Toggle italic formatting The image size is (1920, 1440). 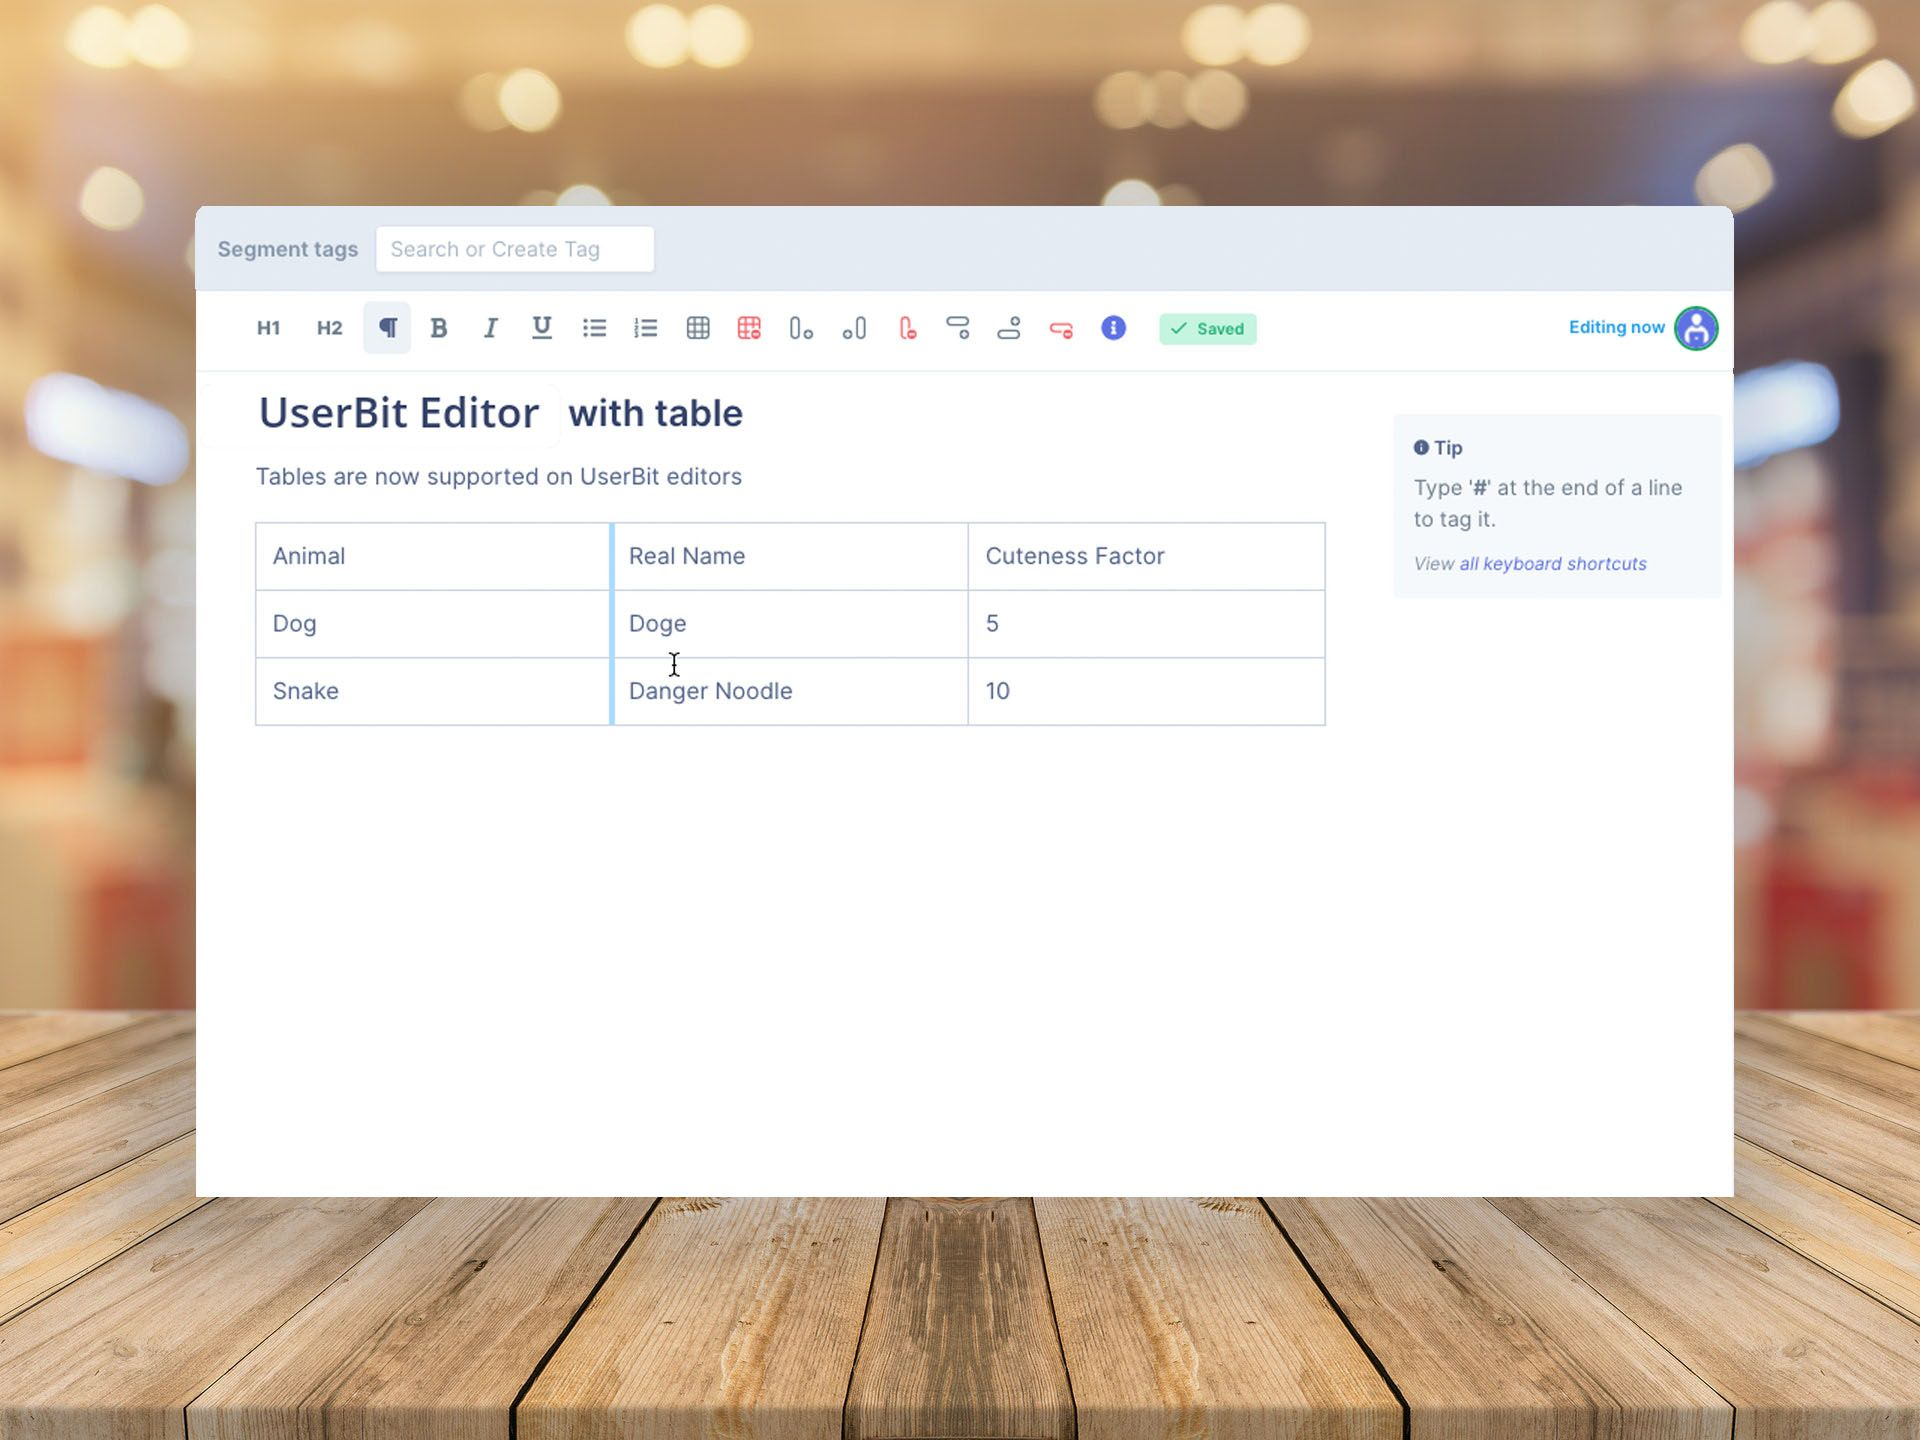pyautogui.click(x=490, y=328)
